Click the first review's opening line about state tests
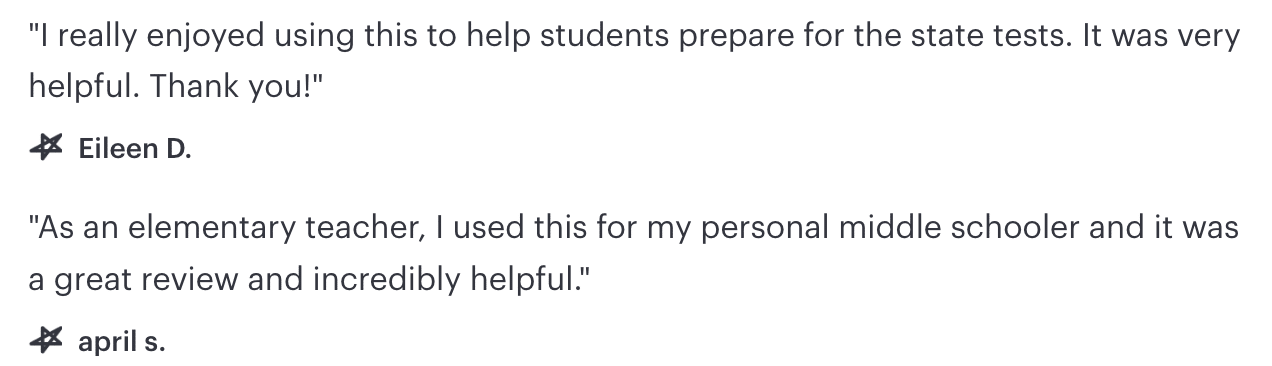Viewport: 1272px width, 366px height. point(634,38)
